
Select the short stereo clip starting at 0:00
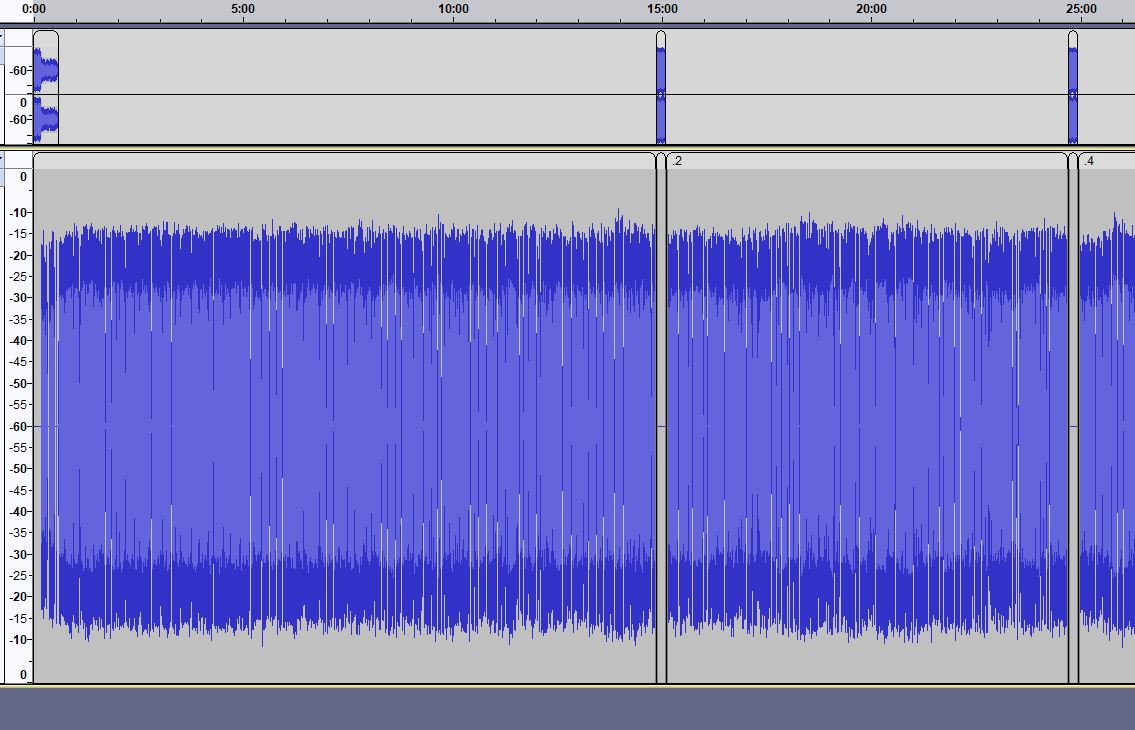click(x=46, y=88)
